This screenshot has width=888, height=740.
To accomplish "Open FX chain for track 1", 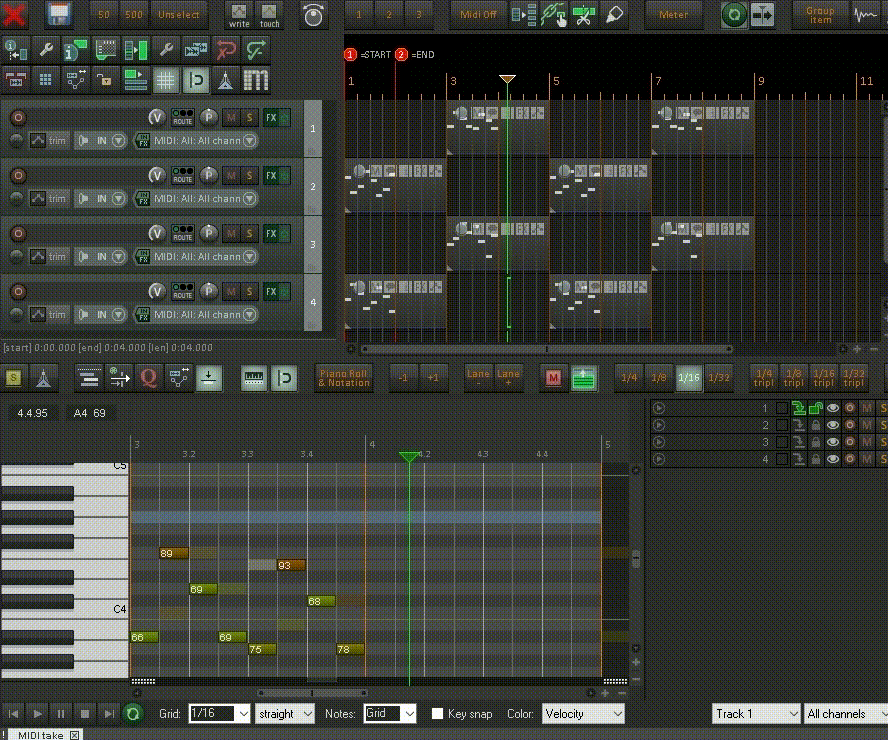I will 271,118.
